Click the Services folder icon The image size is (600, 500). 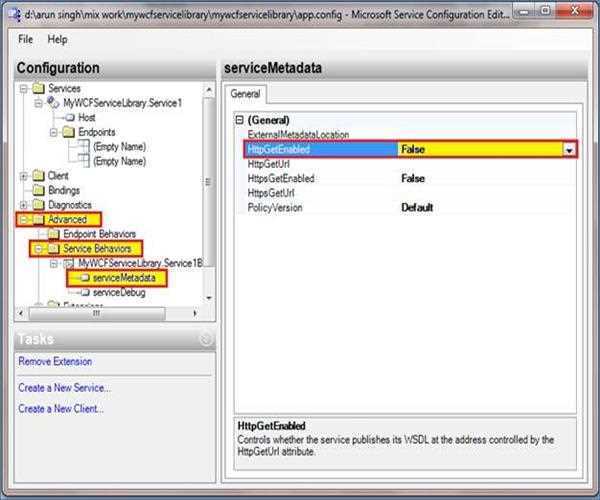point(39,89)
